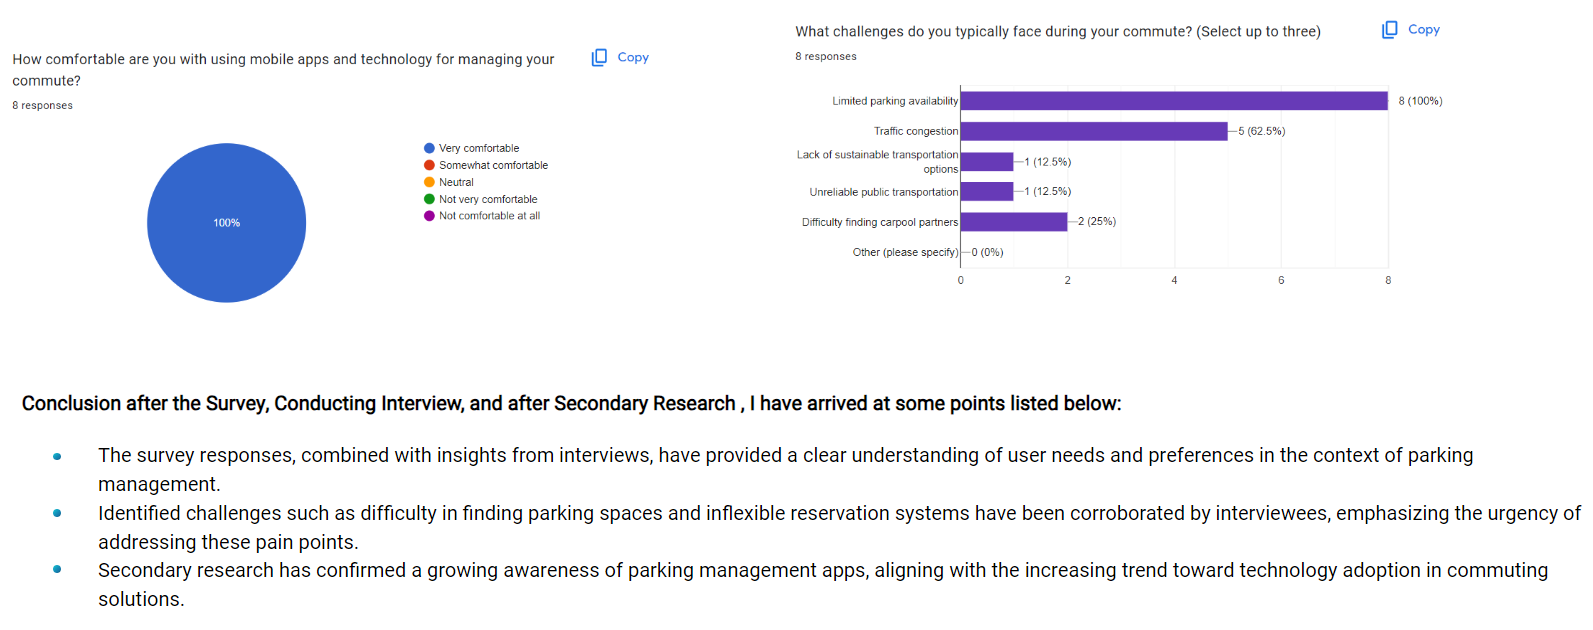Viewport: 1593px width, 630px height.
Task: Click the Copy label for the pie chart
Action: [x=633, y=58]
